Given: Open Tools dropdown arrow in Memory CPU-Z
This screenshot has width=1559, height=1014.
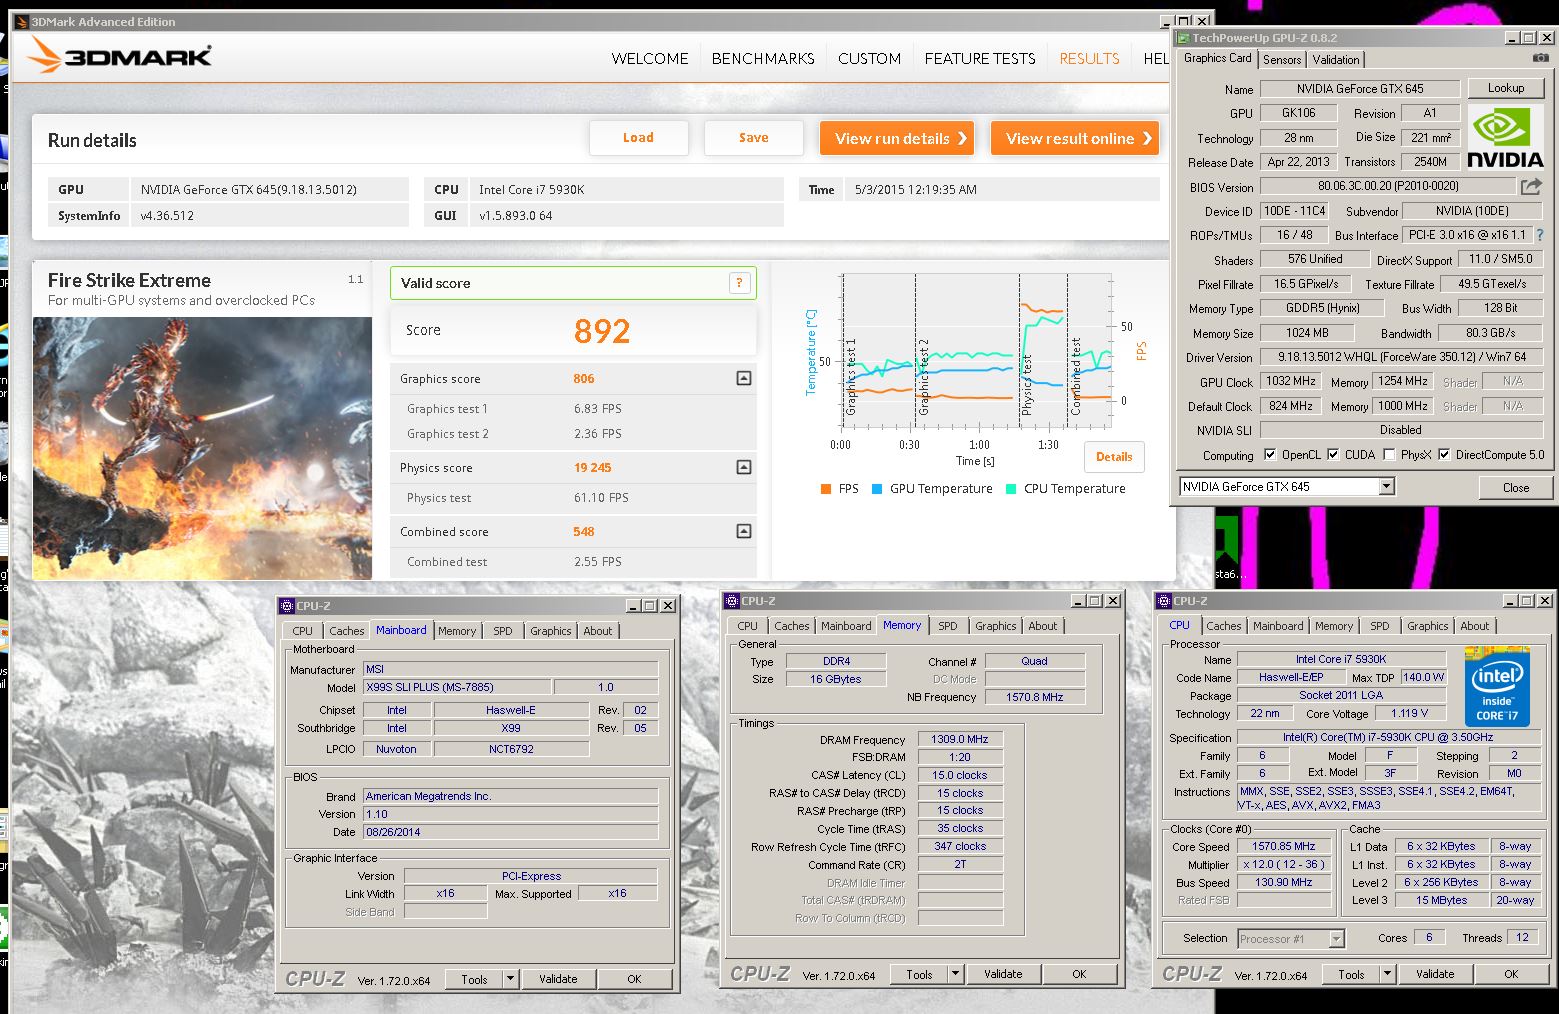Looking at the screenshot, I should tap(955, 974).
